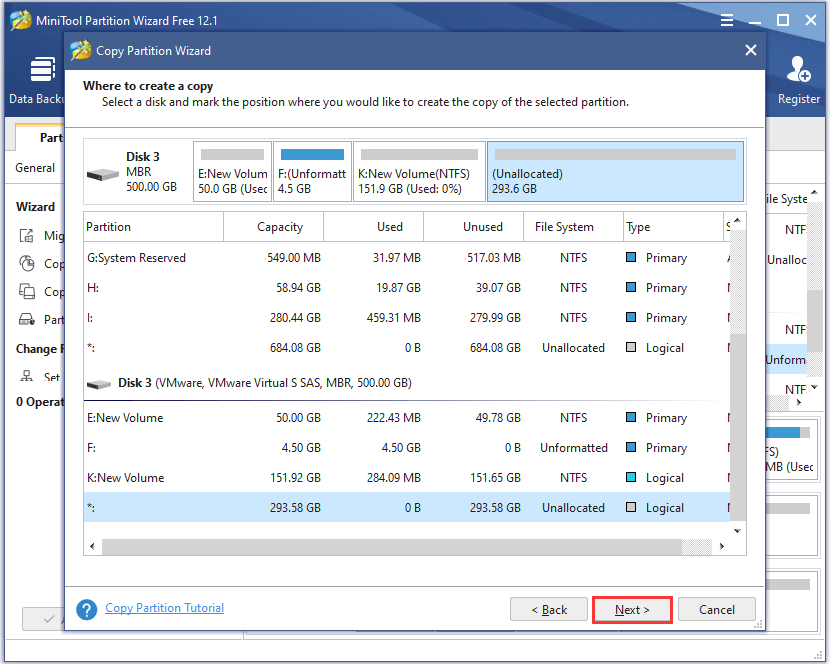Click the horizontal scroll left arrow
The height and width of the screenshot is (664, 830).
(93, 546)
